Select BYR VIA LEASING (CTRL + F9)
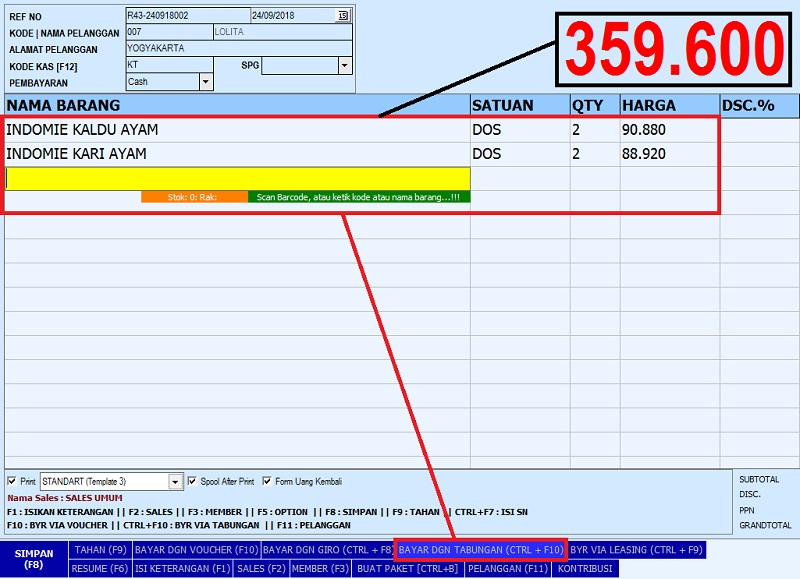 pos(636,550)
